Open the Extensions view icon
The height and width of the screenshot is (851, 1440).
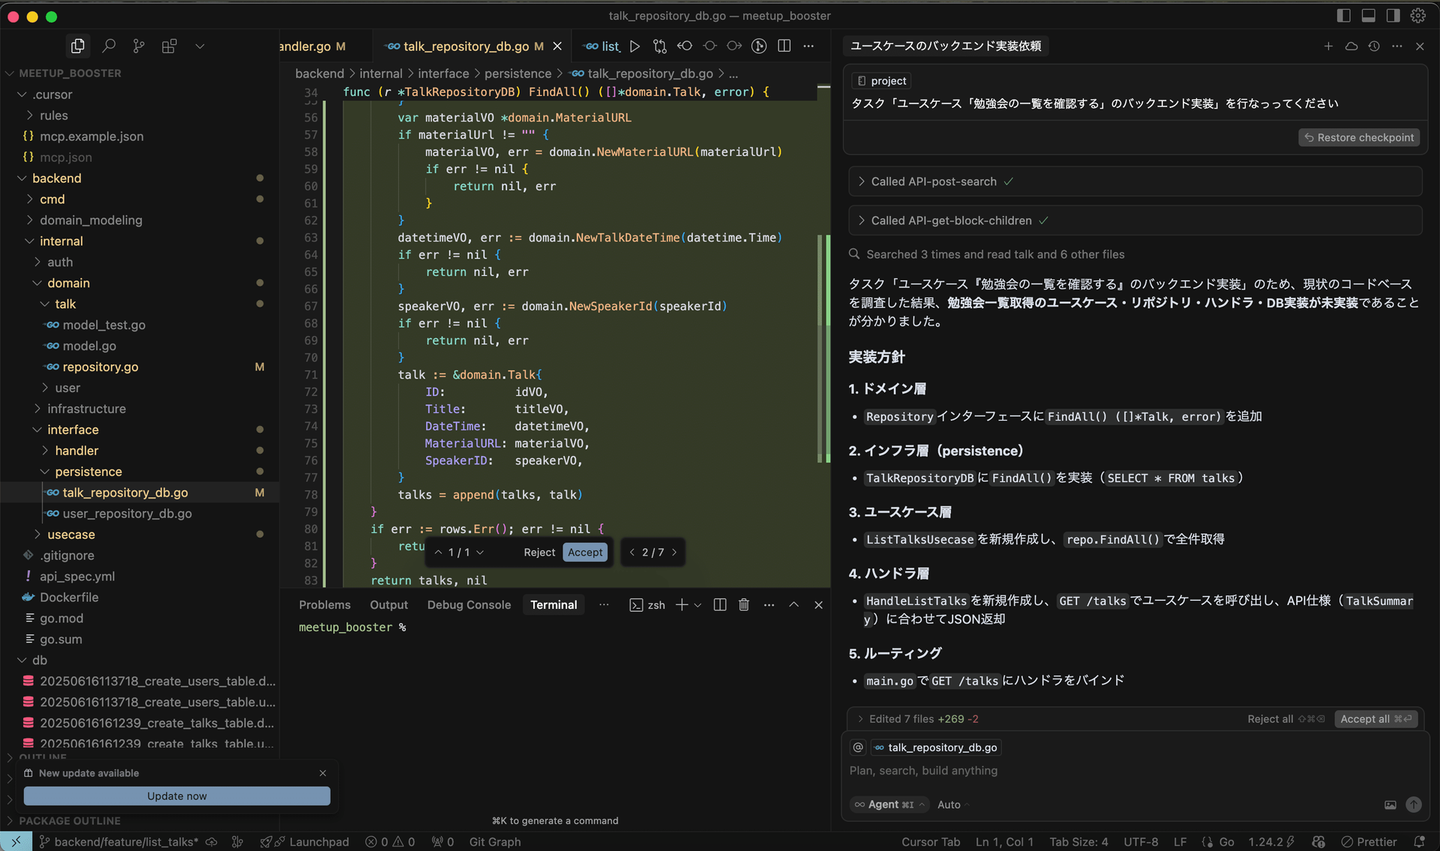coord(169,46)
